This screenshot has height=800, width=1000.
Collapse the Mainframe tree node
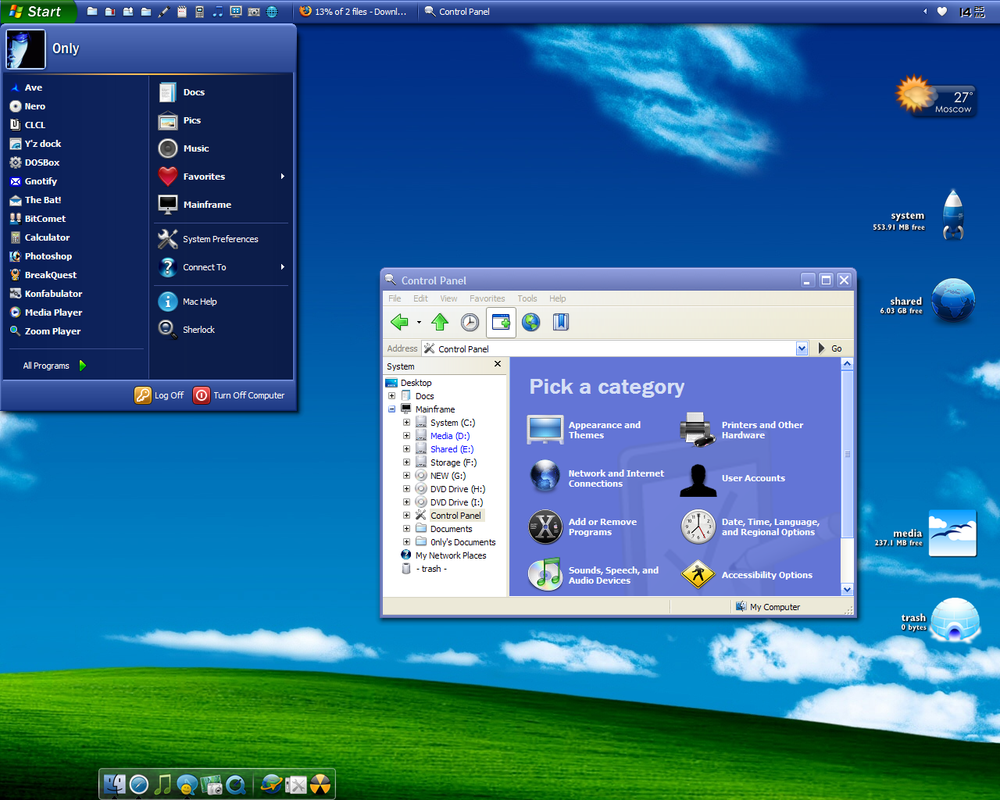392,409
